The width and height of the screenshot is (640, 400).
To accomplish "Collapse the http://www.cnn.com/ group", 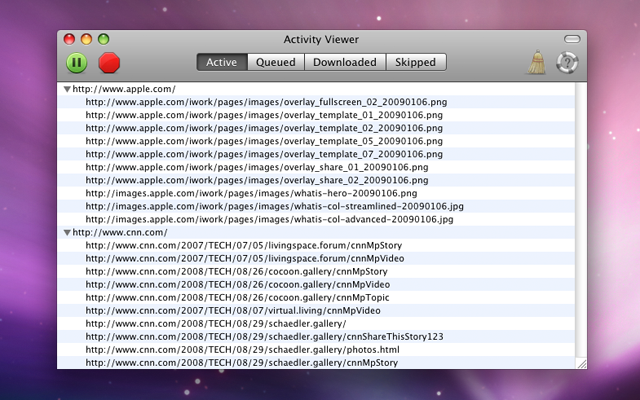I will 67,232.
